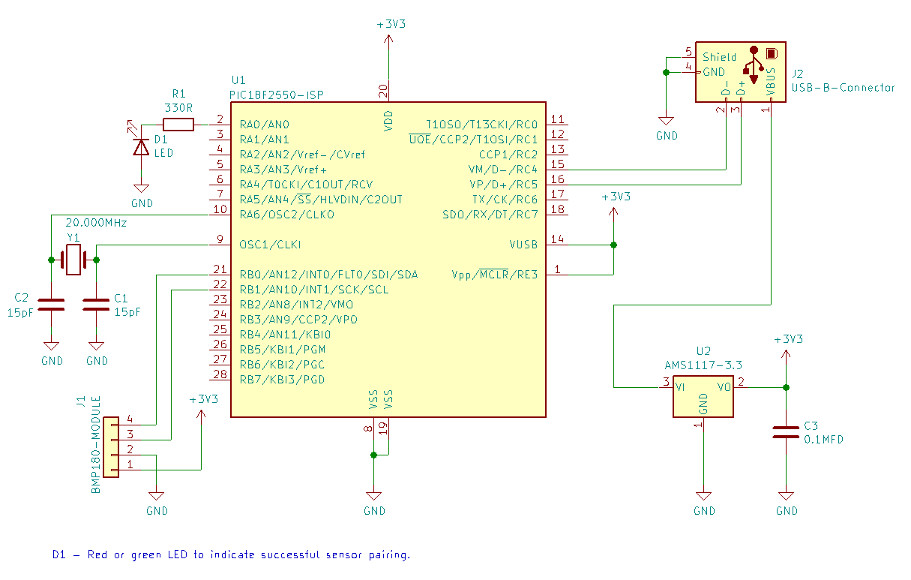
Task: Click pin number 14 at VUSB
Action: tap(557, 238)
